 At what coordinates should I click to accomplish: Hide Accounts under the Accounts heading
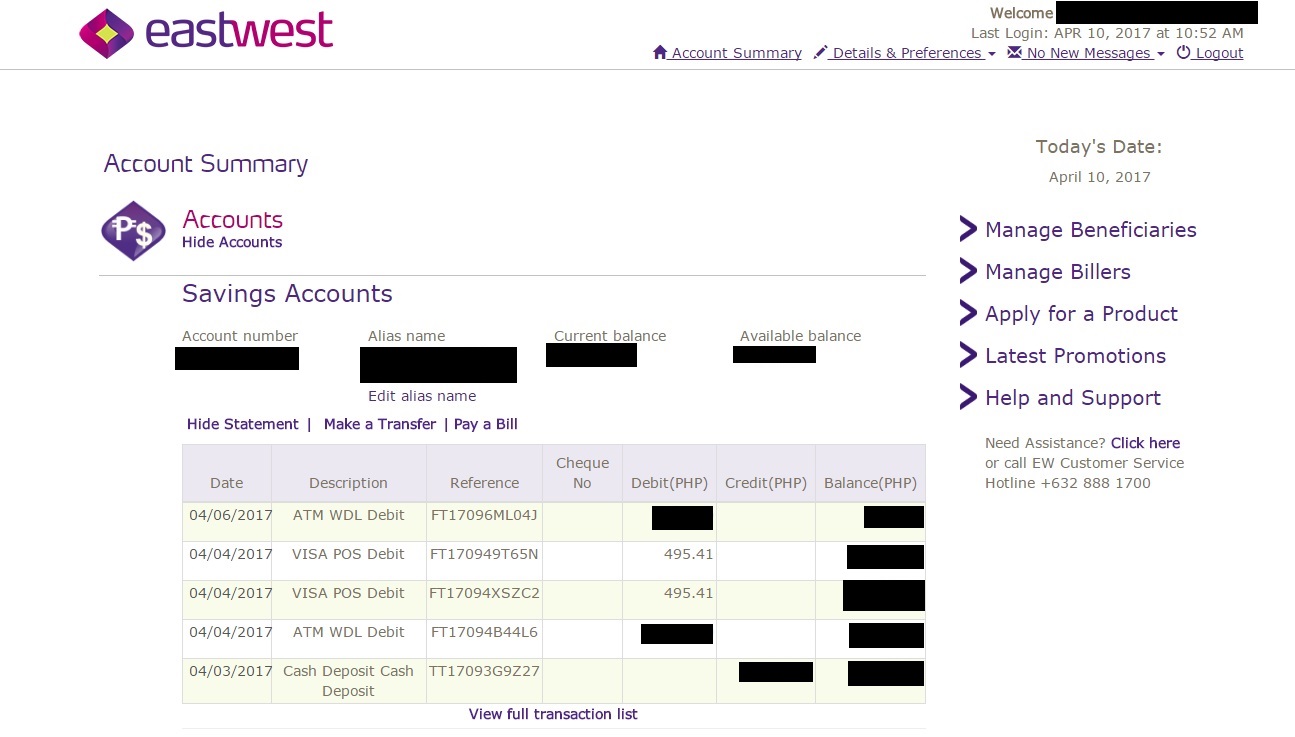pyautogui.click(x=232, y=242)
